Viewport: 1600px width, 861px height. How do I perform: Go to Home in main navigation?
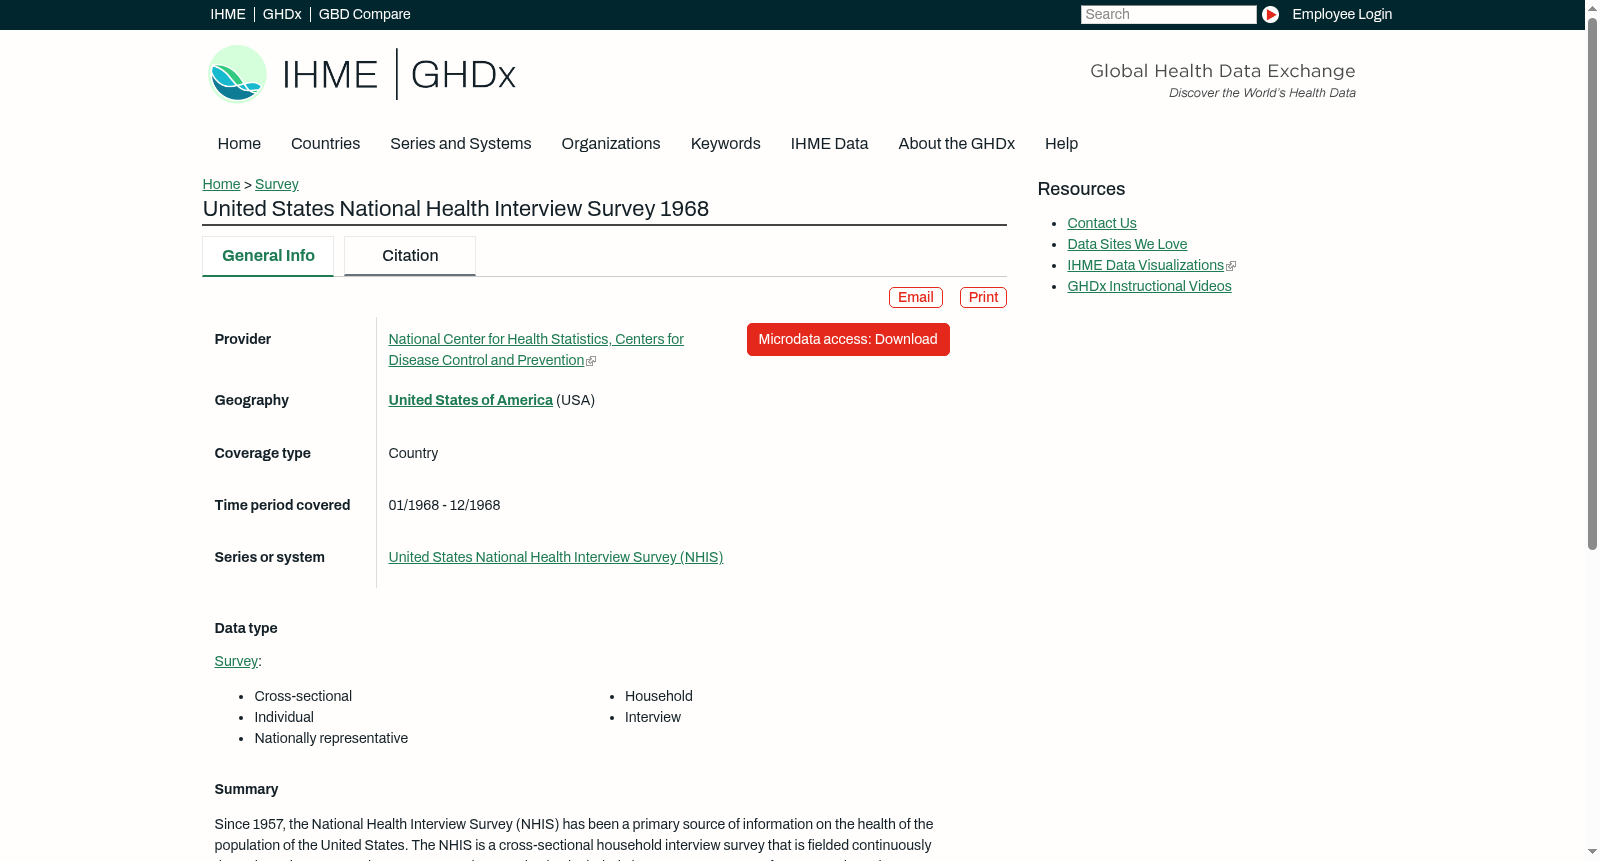tap(239, 144)
